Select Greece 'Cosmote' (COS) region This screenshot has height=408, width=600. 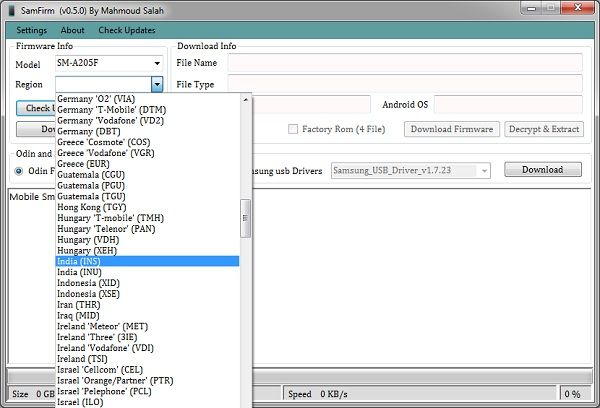point(147,142)
